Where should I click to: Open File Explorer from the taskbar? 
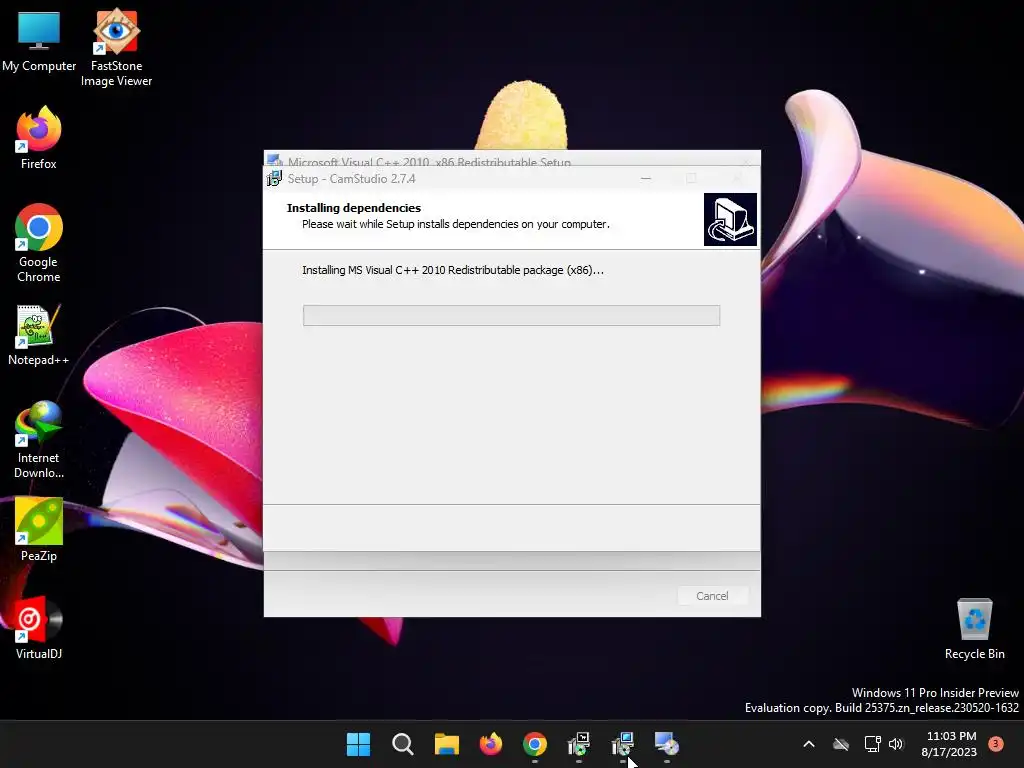click(447, 744)
